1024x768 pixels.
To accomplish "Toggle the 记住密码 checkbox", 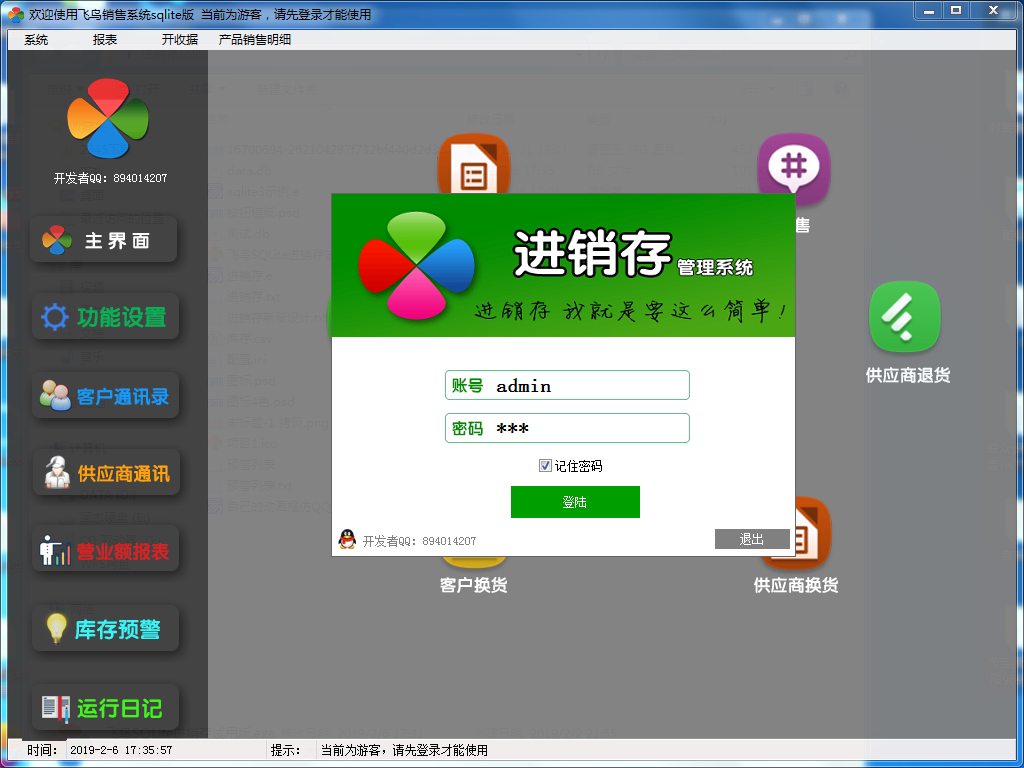I will pyautogui.click(x=545, y=466).
